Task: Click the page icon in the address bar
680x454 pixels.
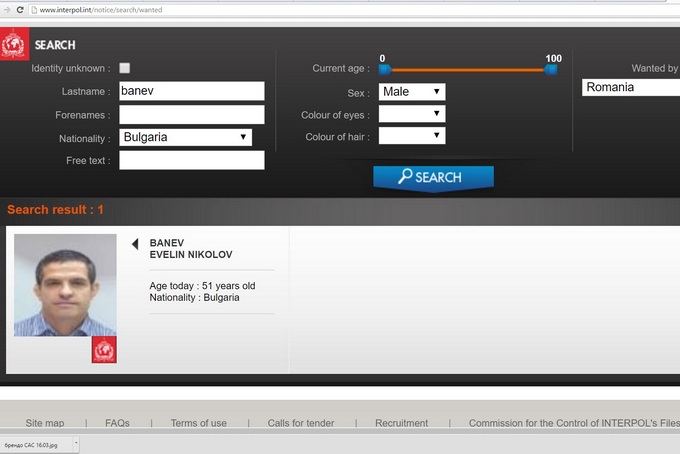Action: [33, 9]
